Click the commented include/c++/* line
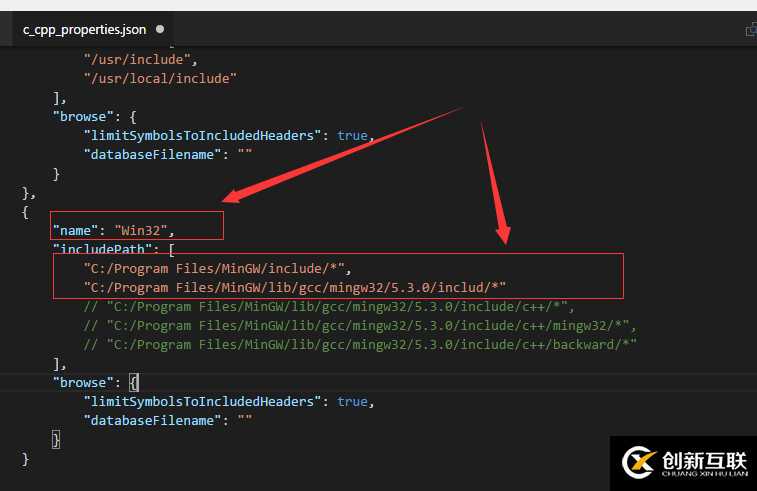This screenshot has height=491, width=757. tap(329, 307)
